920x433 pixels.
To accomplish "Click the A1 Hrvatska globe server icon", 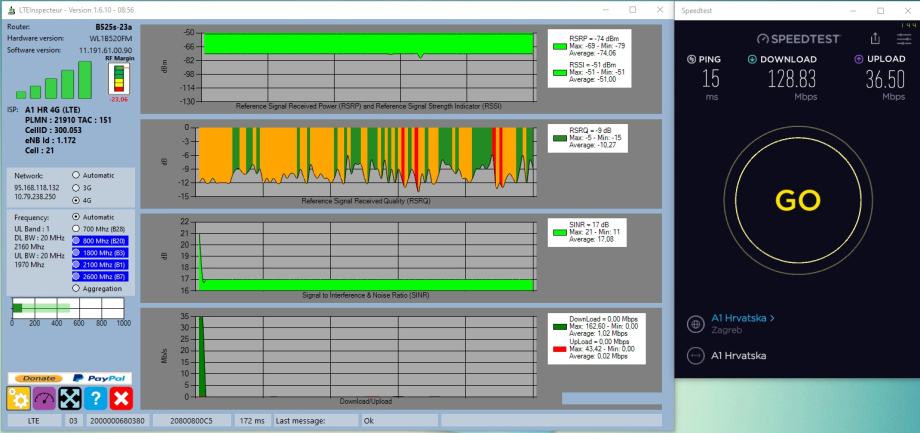I will tap(694, 324).
